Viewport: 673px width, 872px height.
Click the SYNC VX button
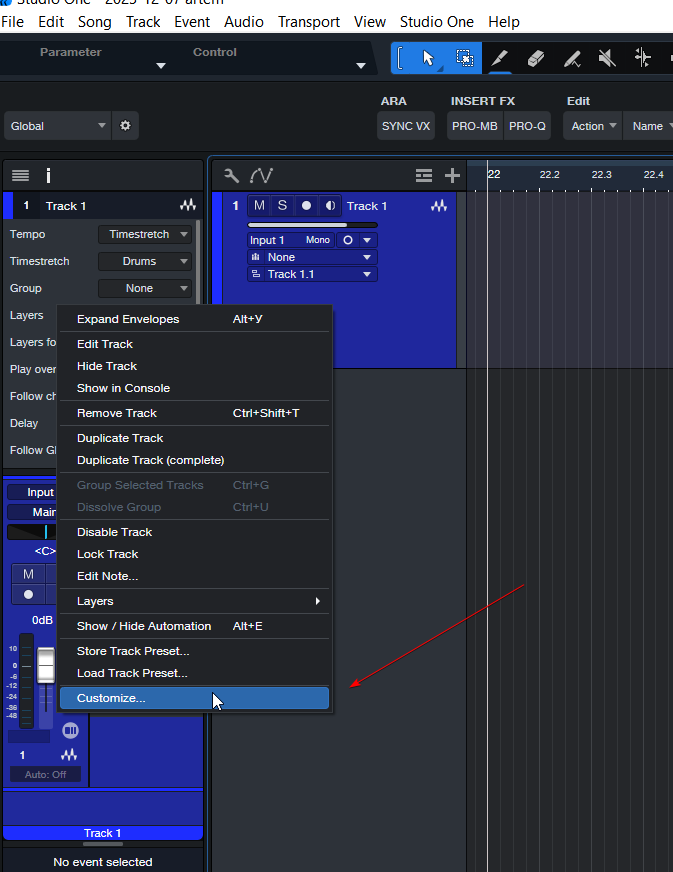pos(406,126)
